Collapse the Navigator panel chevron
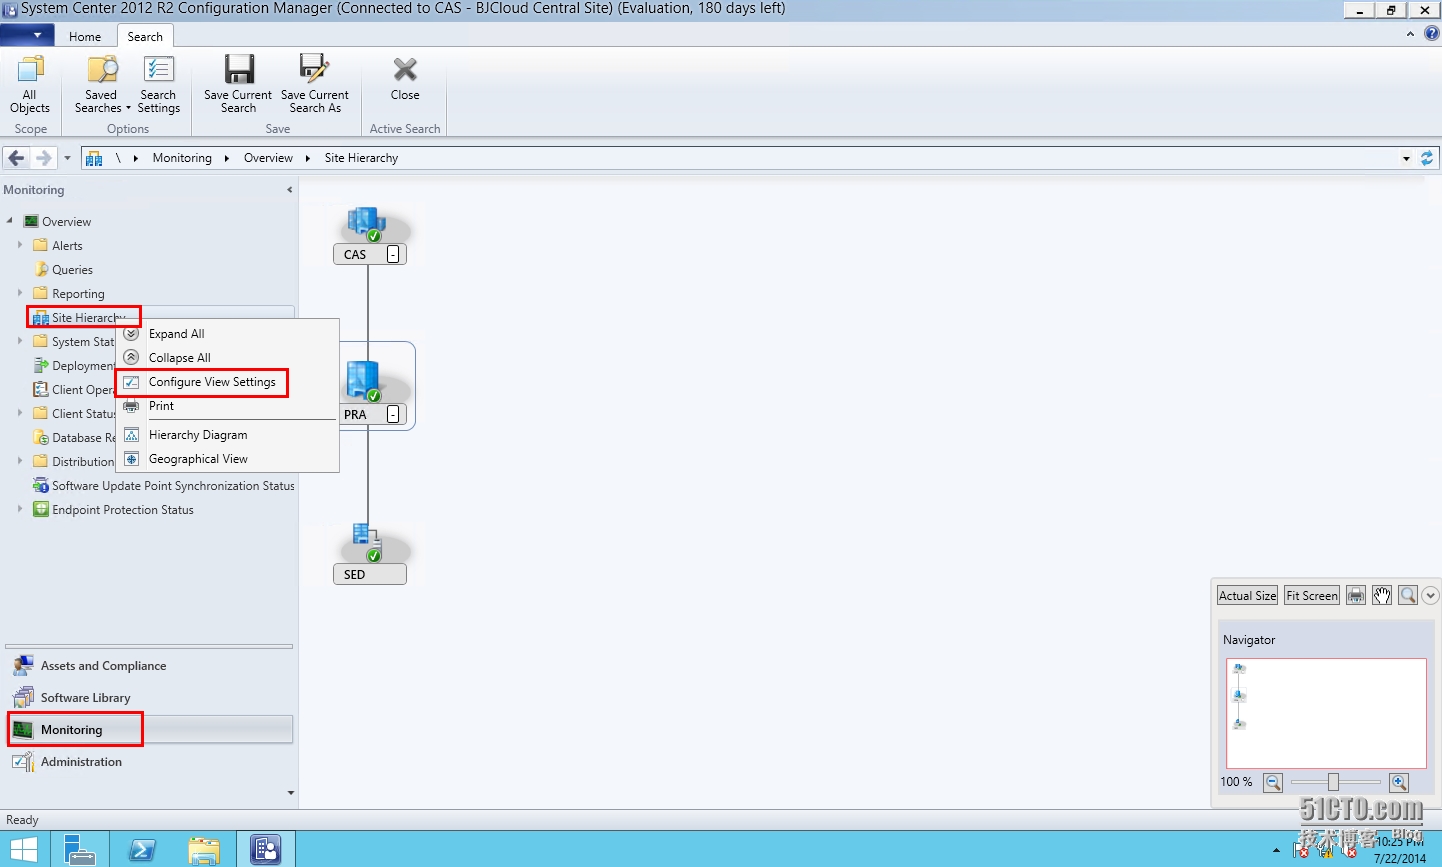1442x867 pixels. [1430, 595]
